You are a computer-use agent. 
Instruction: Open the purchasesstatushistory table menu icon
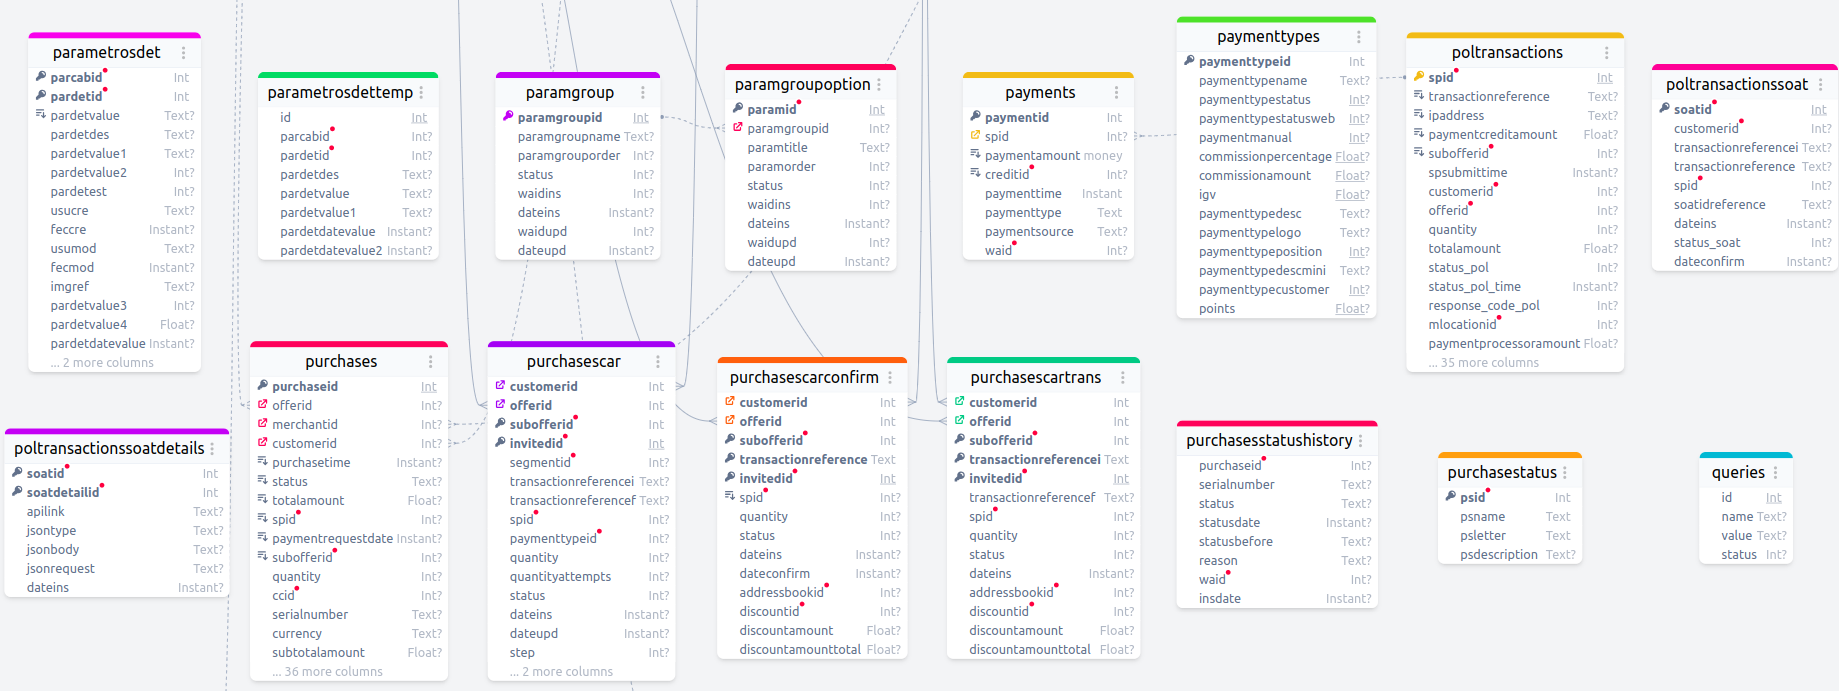point(1361,441)
